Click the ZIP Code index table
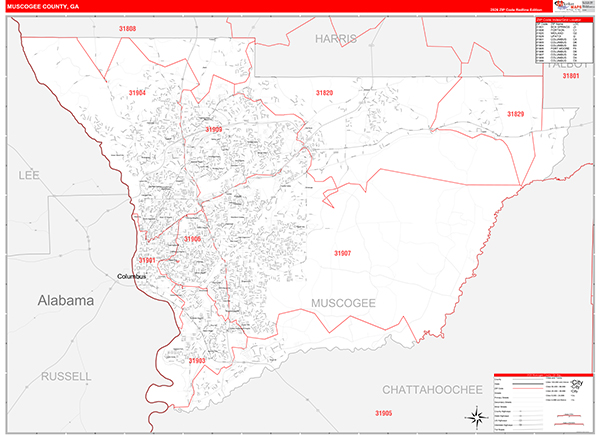Viewport: 600px width, 435px height. click(x=564, y=40)
